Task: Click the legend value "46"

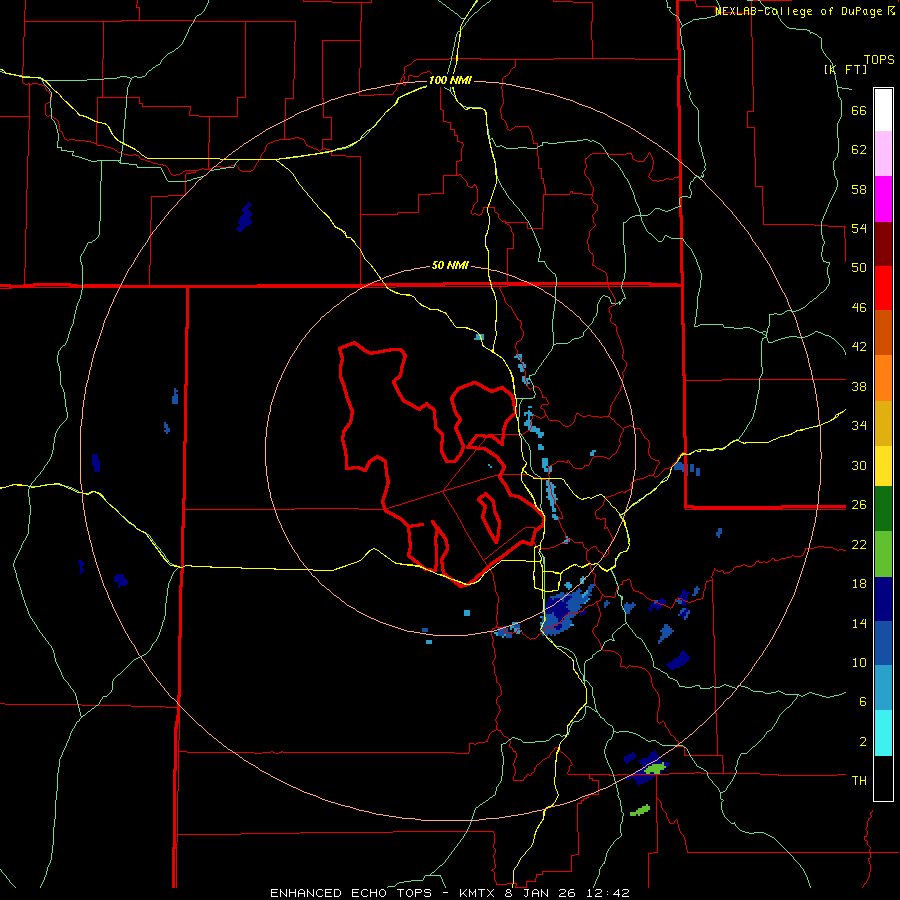Action: tap(859, 308)
